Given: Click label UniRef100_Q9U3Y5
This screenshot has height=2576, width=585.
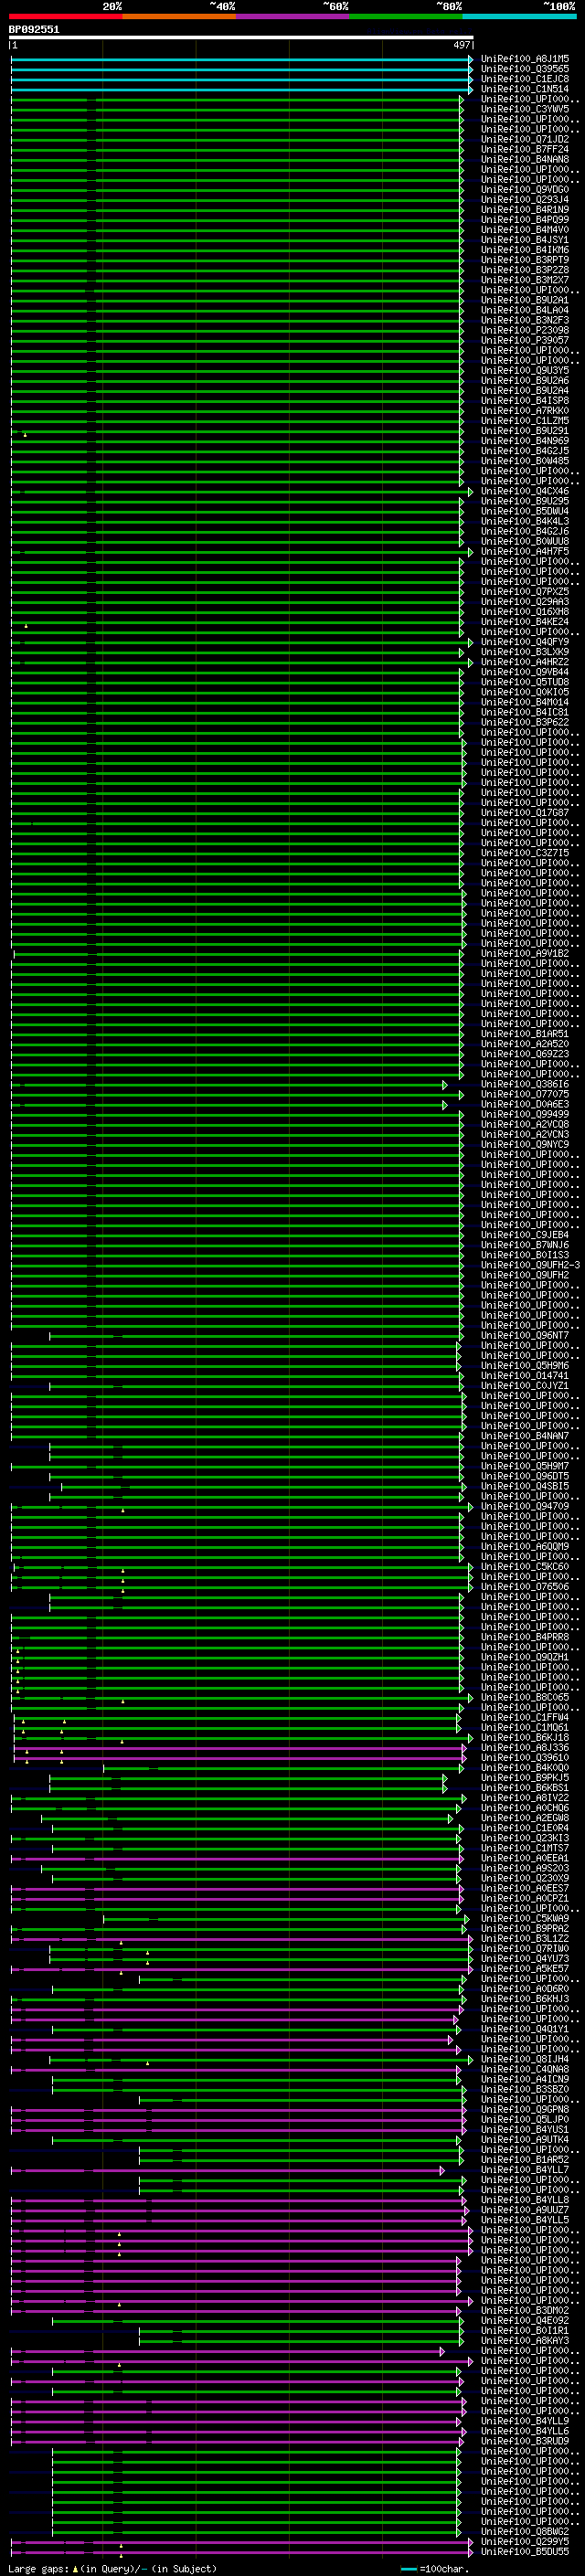Looking at the screenshot, I should coord(525,370).
